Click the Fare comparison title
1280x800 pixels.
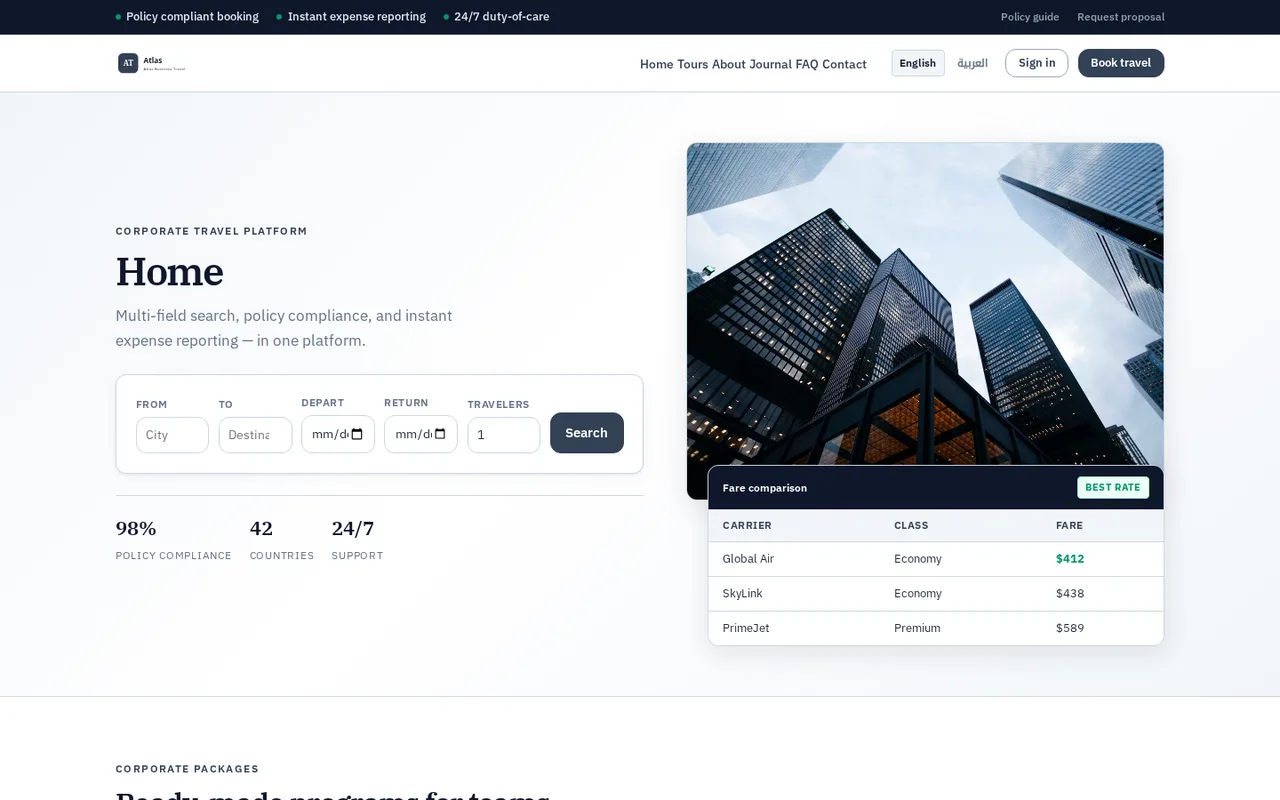pyautogui.click(x=765, y=488)
